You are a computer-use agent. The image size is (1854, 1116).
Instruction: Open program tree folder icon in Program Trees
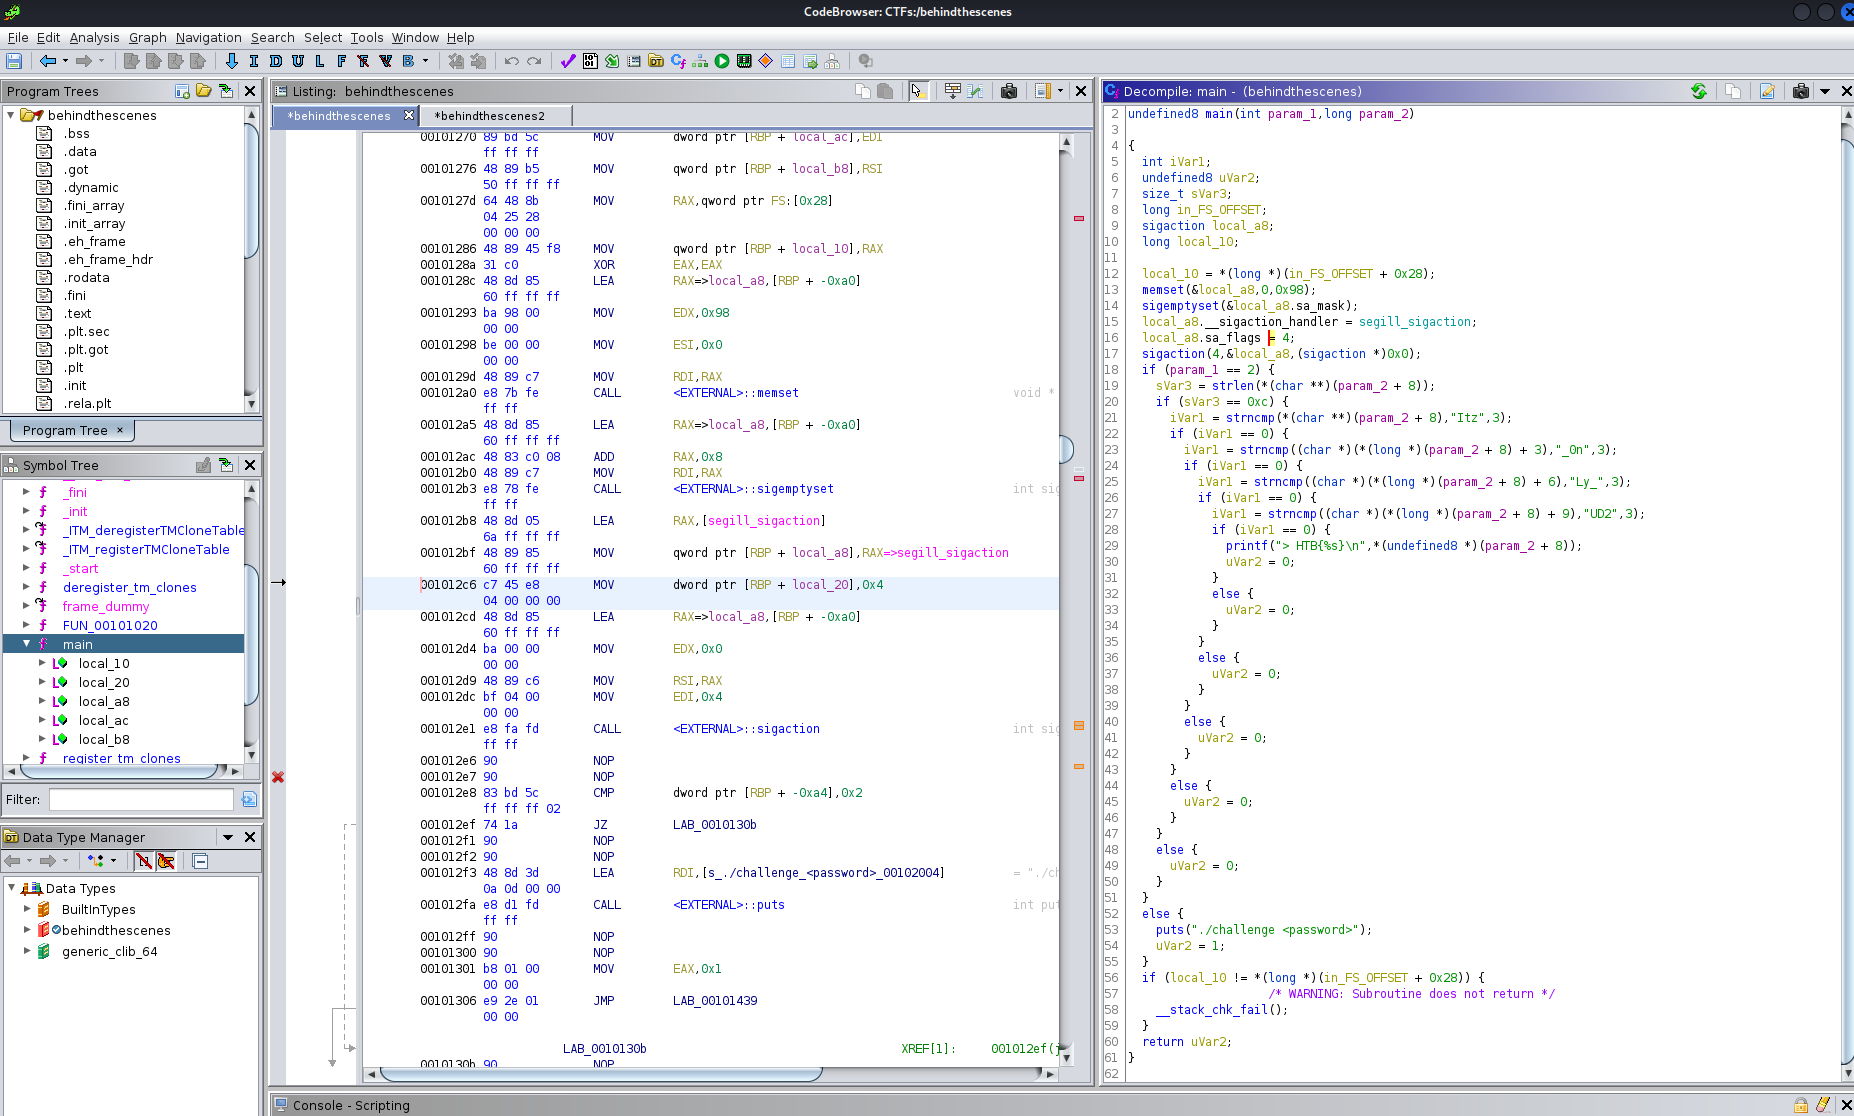coord(204,91)
